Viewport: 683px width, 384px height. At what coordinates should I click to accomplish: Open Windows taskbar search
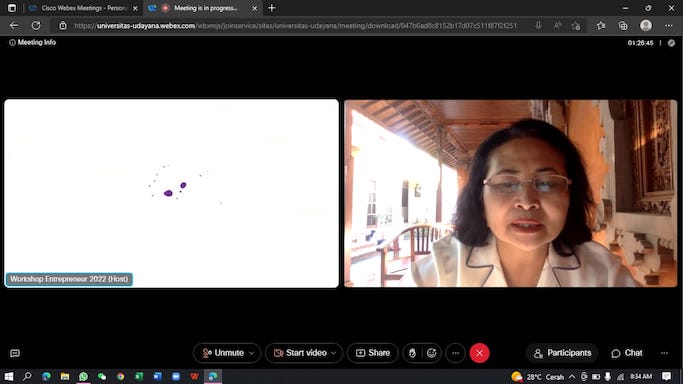tap(27, 376)
